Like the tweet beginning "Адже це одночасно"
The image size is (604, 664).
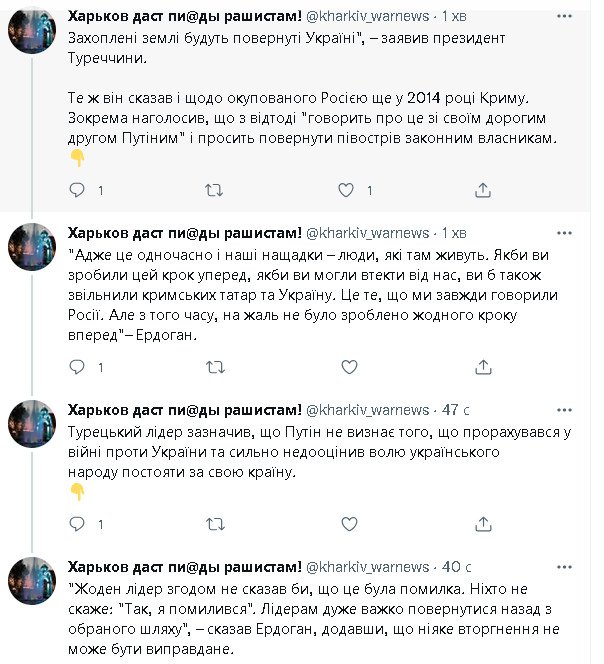click(347, 368)
